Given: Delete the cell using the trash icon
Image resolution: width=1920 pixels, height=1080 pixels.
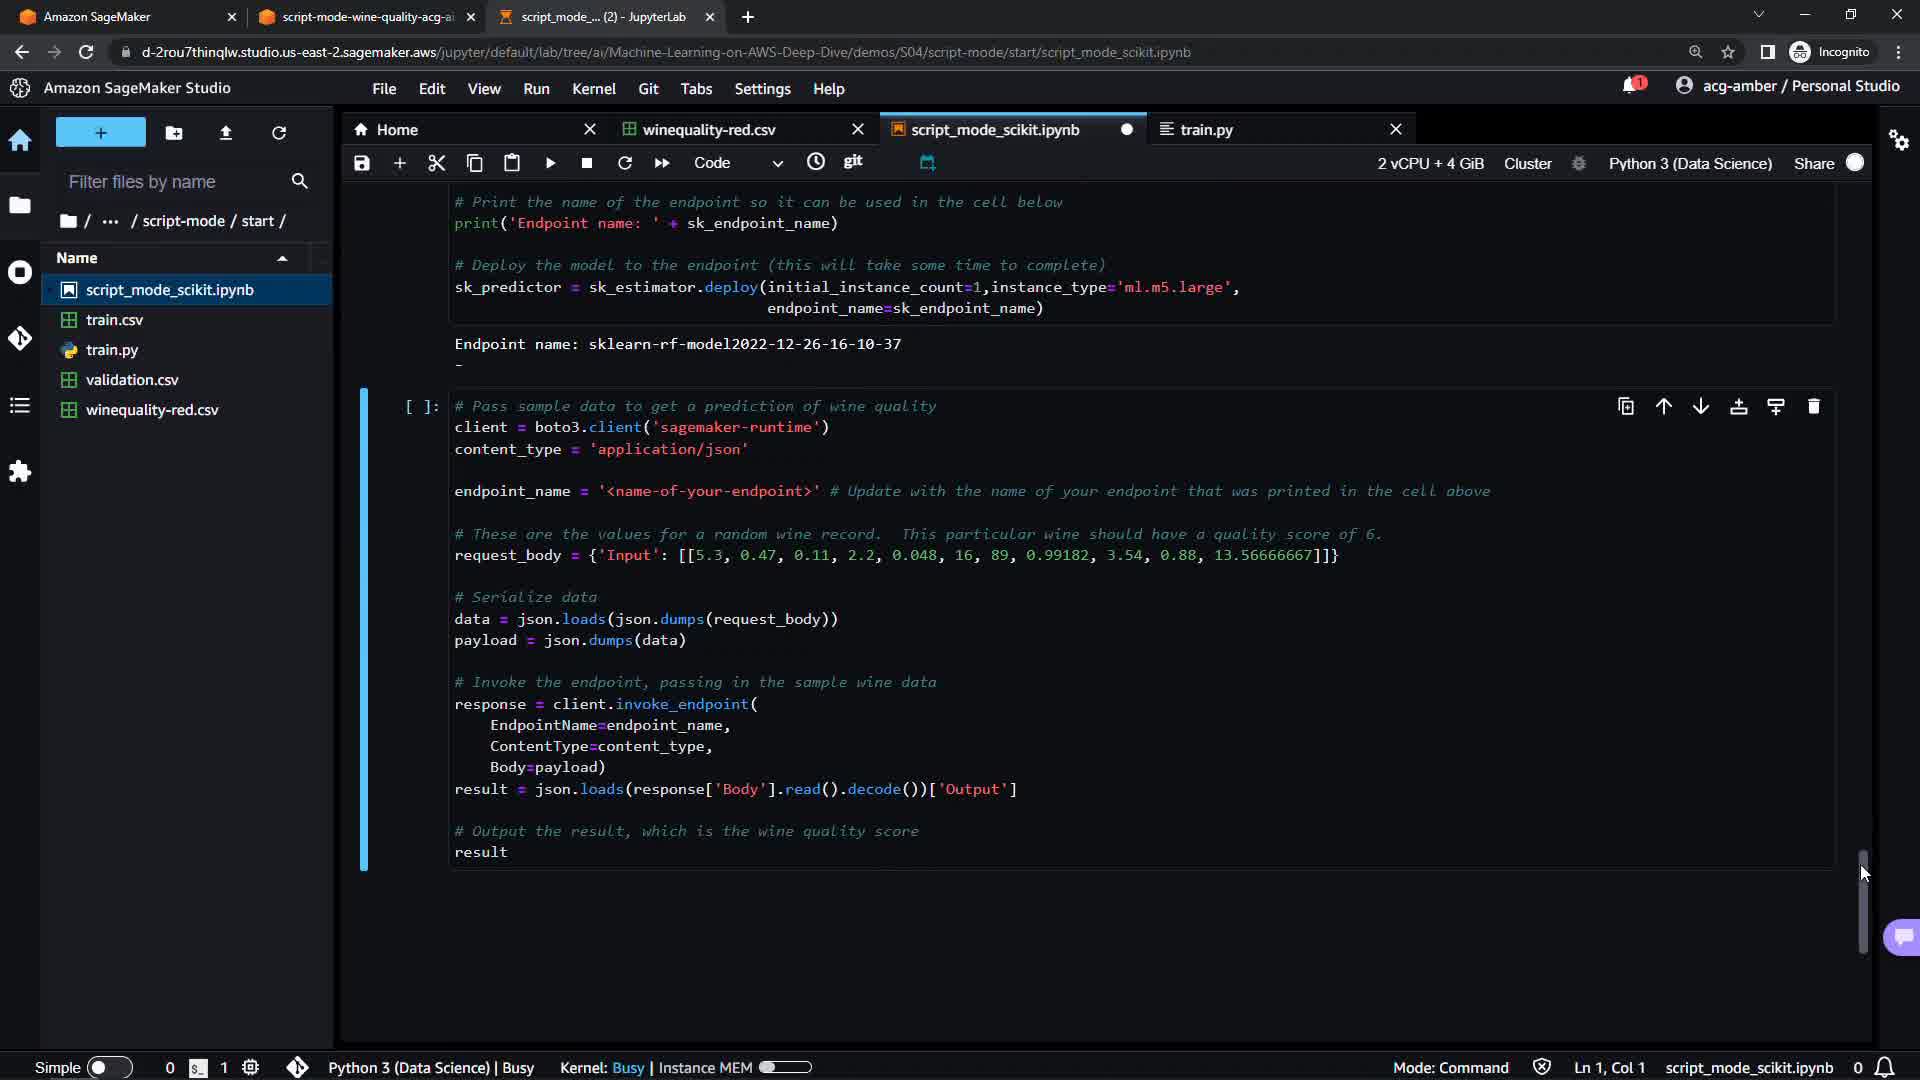Looking at the screenshot, I should (x=1814, y=406).
